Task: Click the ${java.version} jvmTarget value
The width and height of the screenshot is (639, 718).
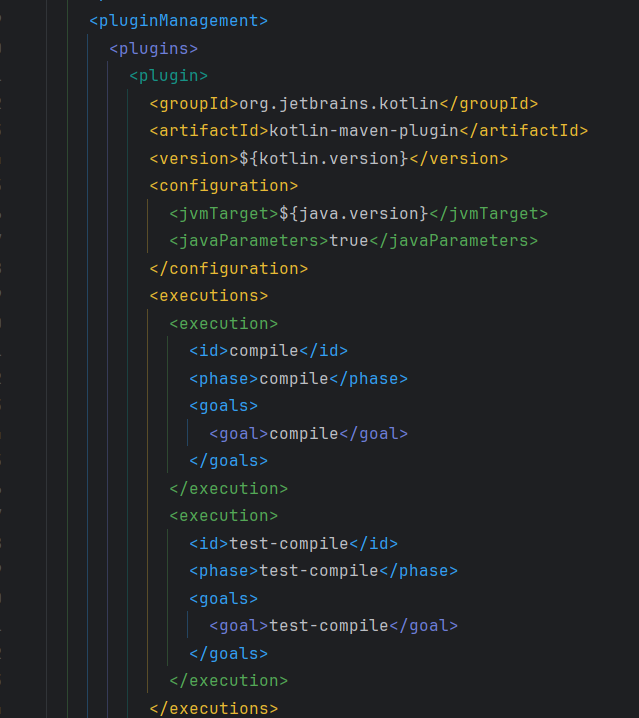Action: pyautogui.click(x=353, y=213)
